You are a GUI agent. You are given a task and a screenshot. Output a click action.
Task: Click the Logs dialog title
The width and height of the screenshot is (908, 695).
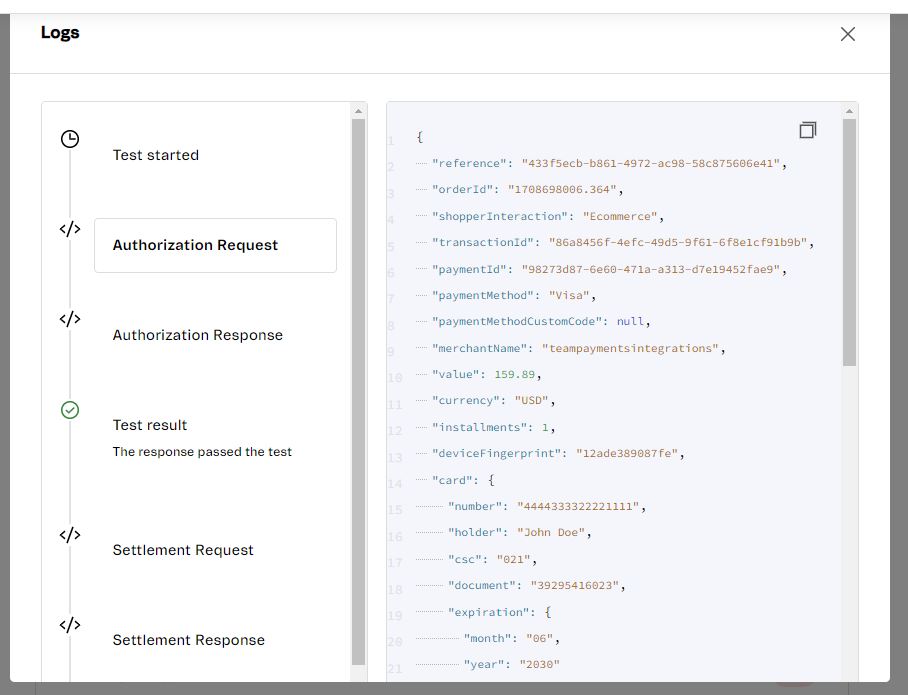tap(60, 32)
